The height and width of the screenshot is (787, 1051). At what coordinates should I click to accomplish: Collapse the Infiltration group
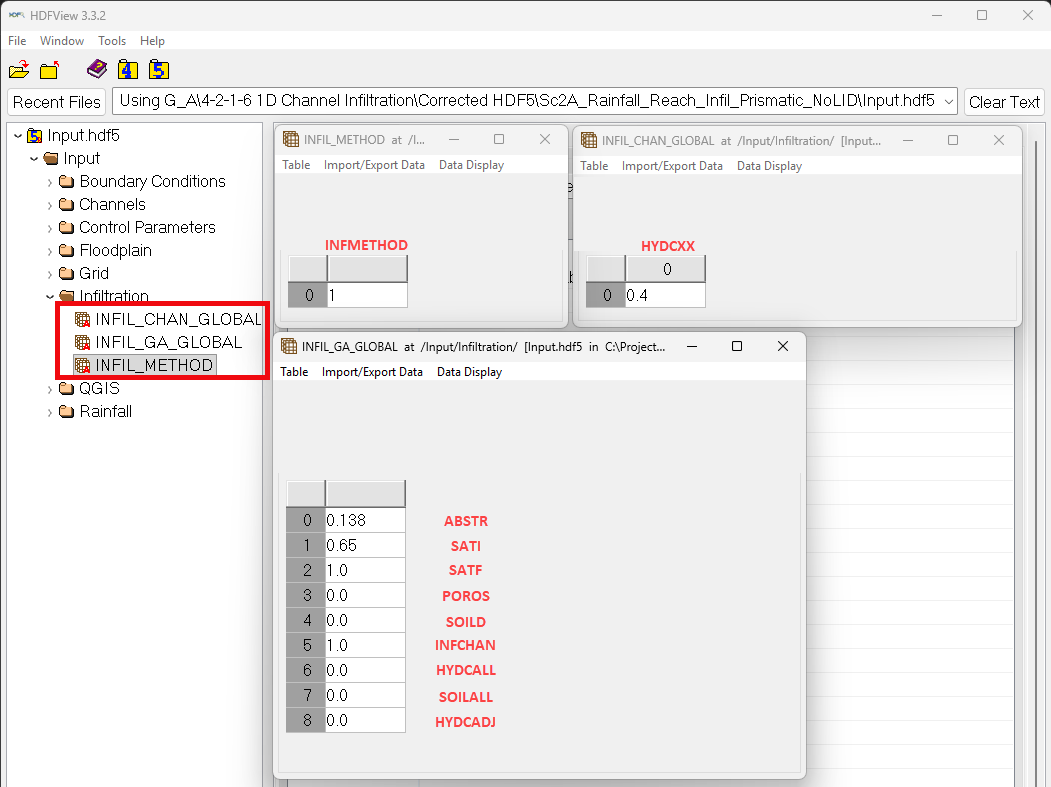point(50,297)
